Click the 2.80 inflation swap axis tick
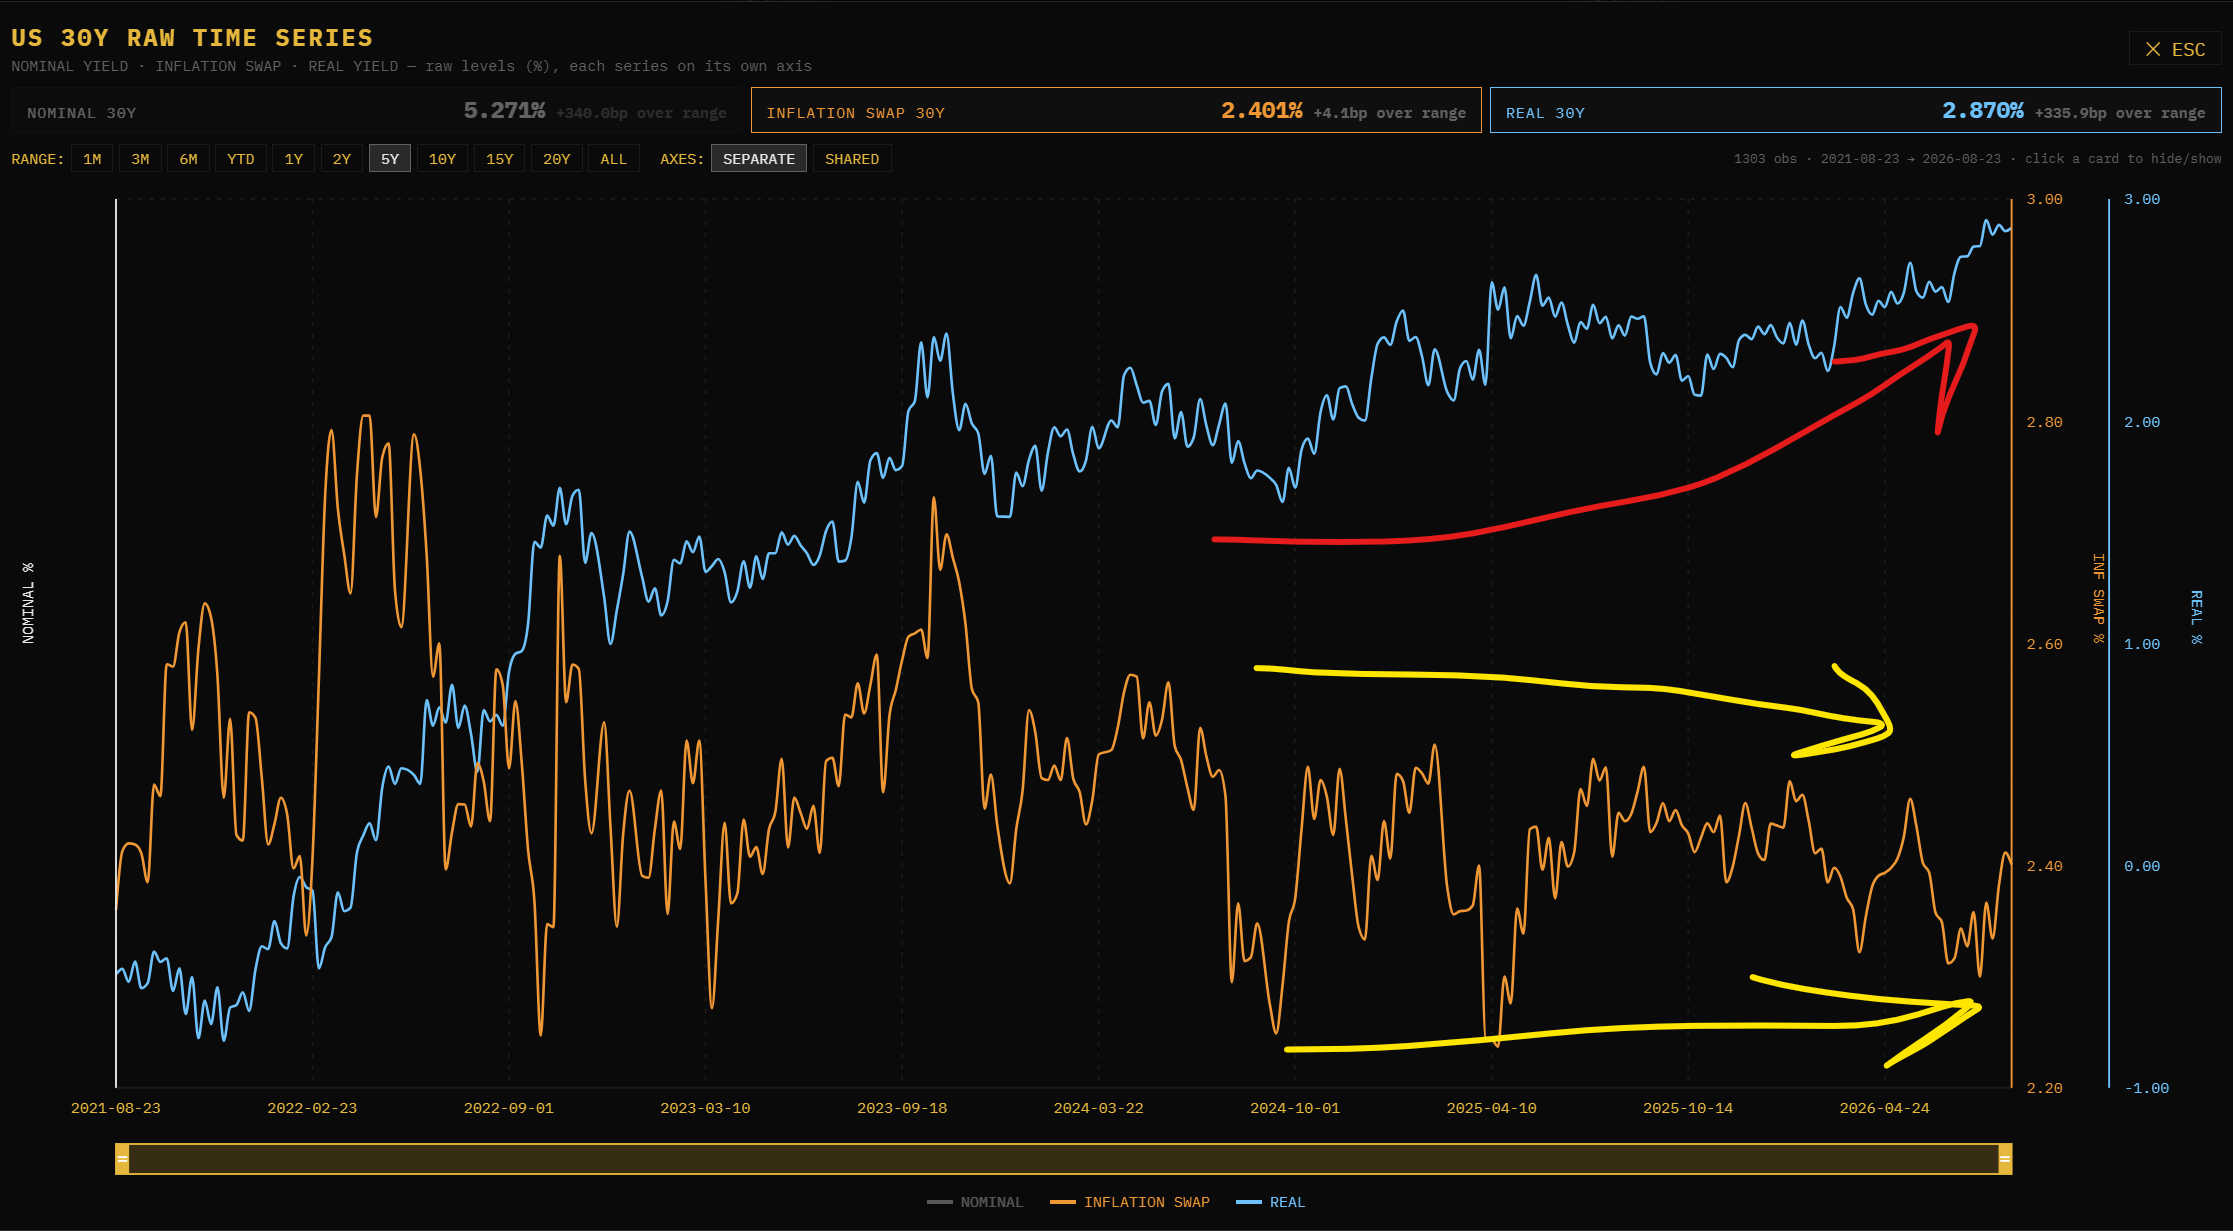2233x1231 pixels. pyautogui.click(x=2044, y=422)
